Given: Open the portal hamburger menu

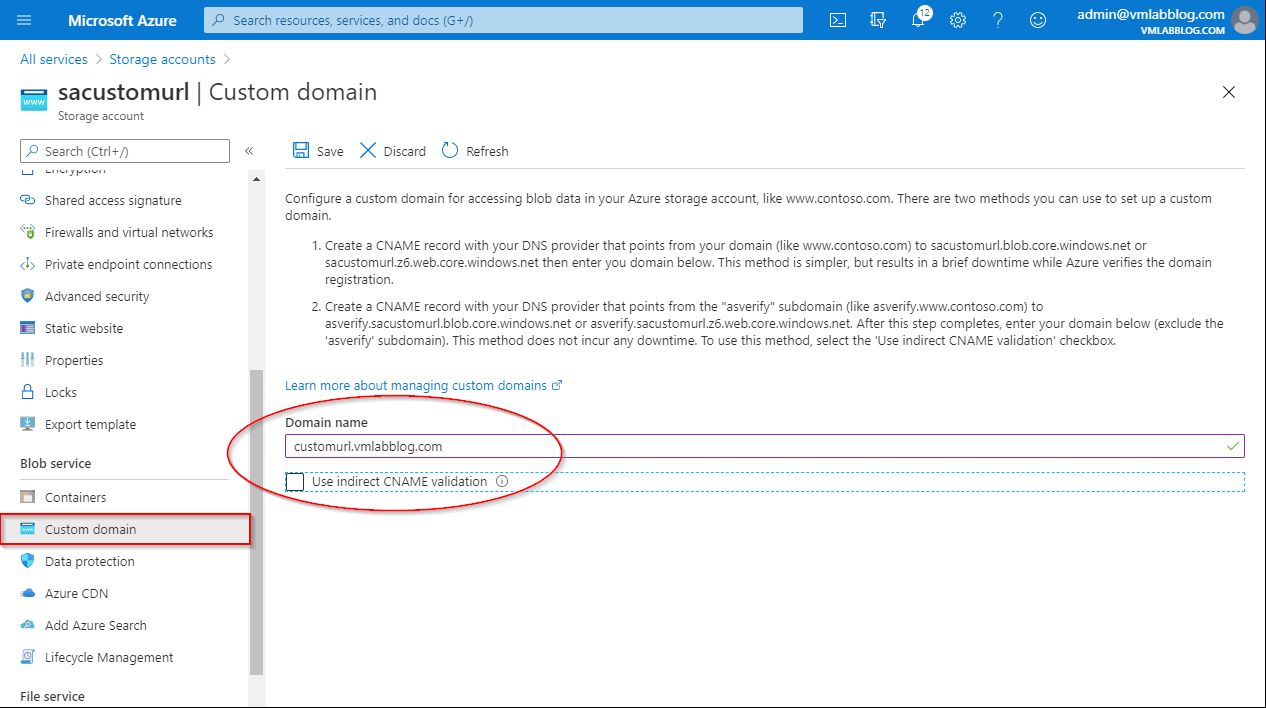Looking at the screenshot, I should tap(25, 19).
